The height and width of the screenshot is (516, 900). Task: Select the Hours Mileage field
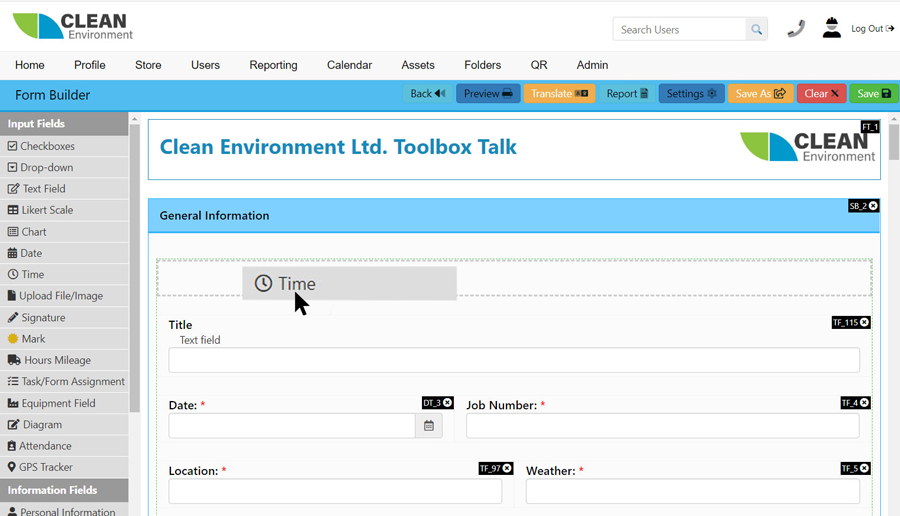[x=64, y=360]
